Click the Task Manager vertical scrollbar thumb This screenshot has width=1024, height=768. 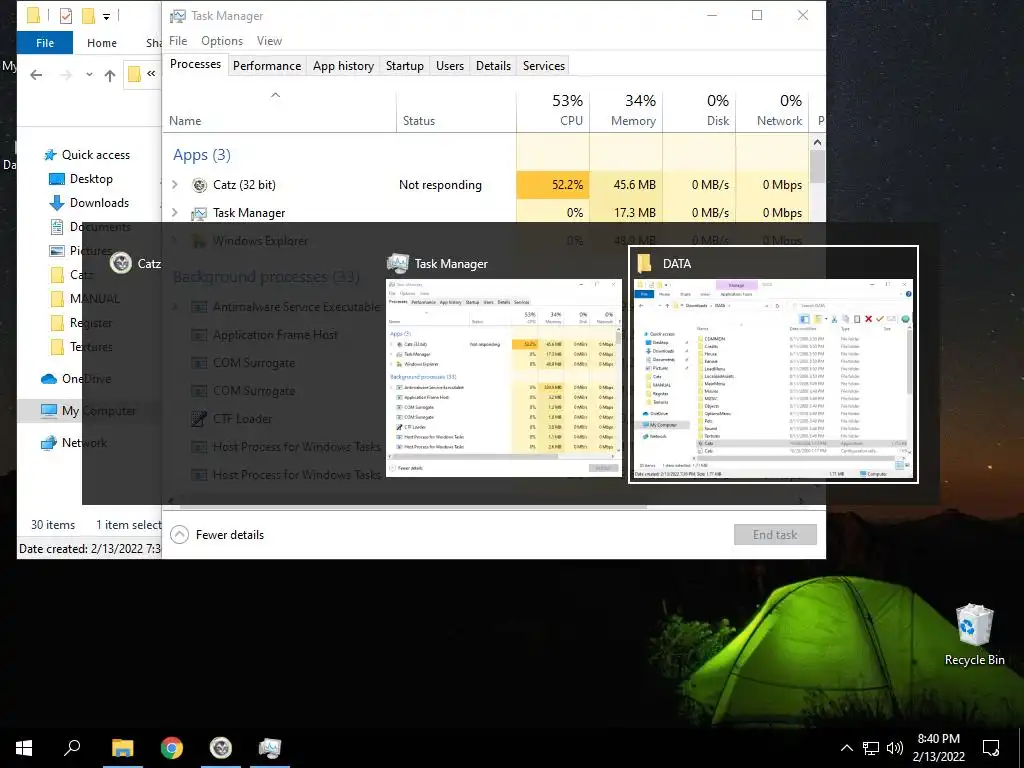[817, 166]
